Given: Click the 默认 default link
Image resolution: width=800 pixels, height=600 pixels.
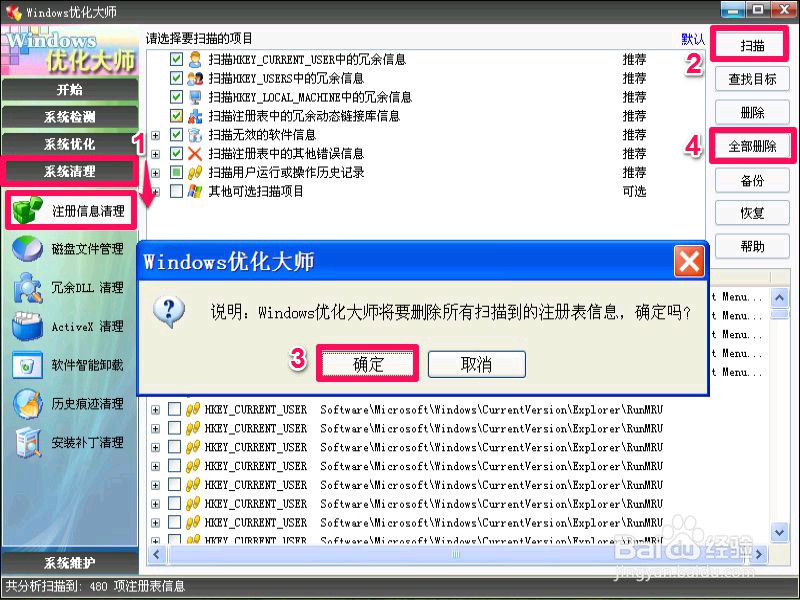Looking at the screenshot, I should click(692, 39).
